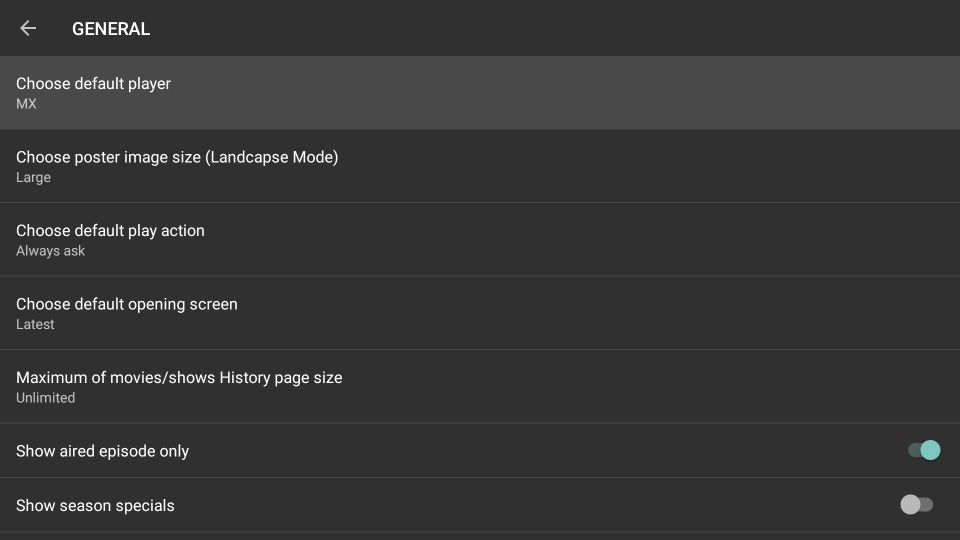The image size is (960, 540).
Task: Click the gray knob of season specials toggle
Action: 910,504
